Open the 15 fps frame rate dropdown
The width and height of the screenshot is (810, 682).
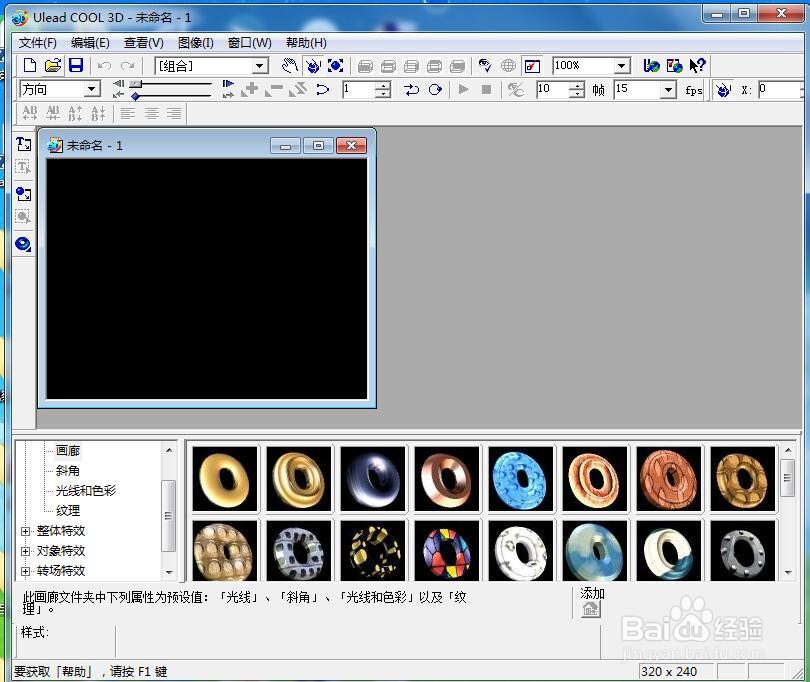[668, 89]
